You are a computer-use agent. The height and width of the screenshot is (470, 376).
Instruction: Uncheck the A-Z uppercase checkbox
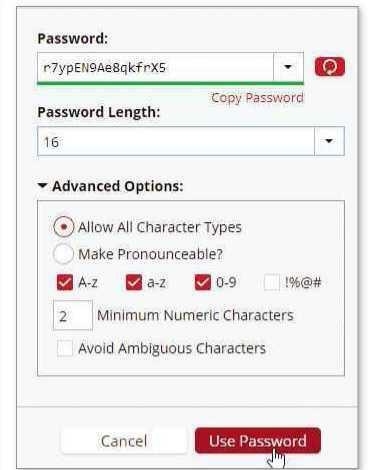pos(65,283)
